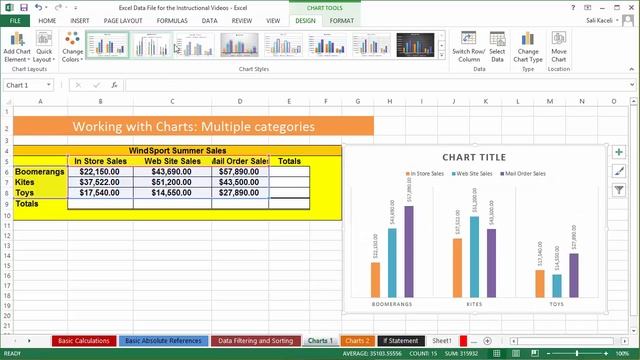Click the Save icon in the quick access toolbar
640x360 pixels.
(24, 8)
